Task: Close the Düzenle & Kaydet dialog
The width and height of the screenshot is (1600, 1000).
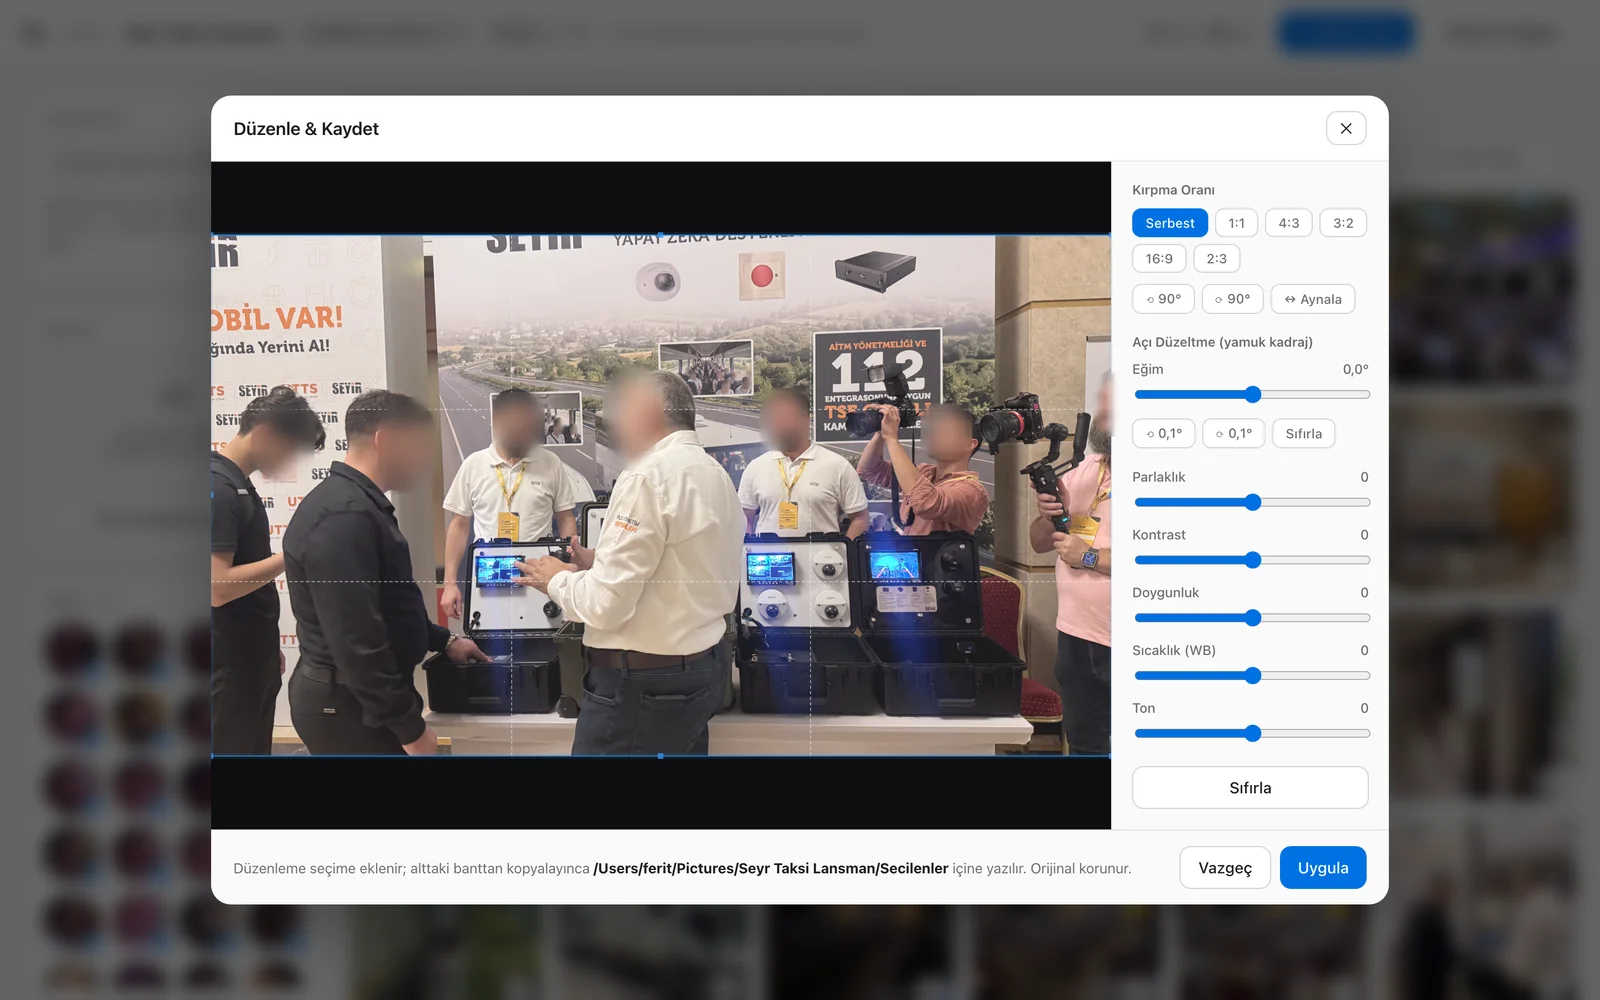Action: tap(1346, 128)
